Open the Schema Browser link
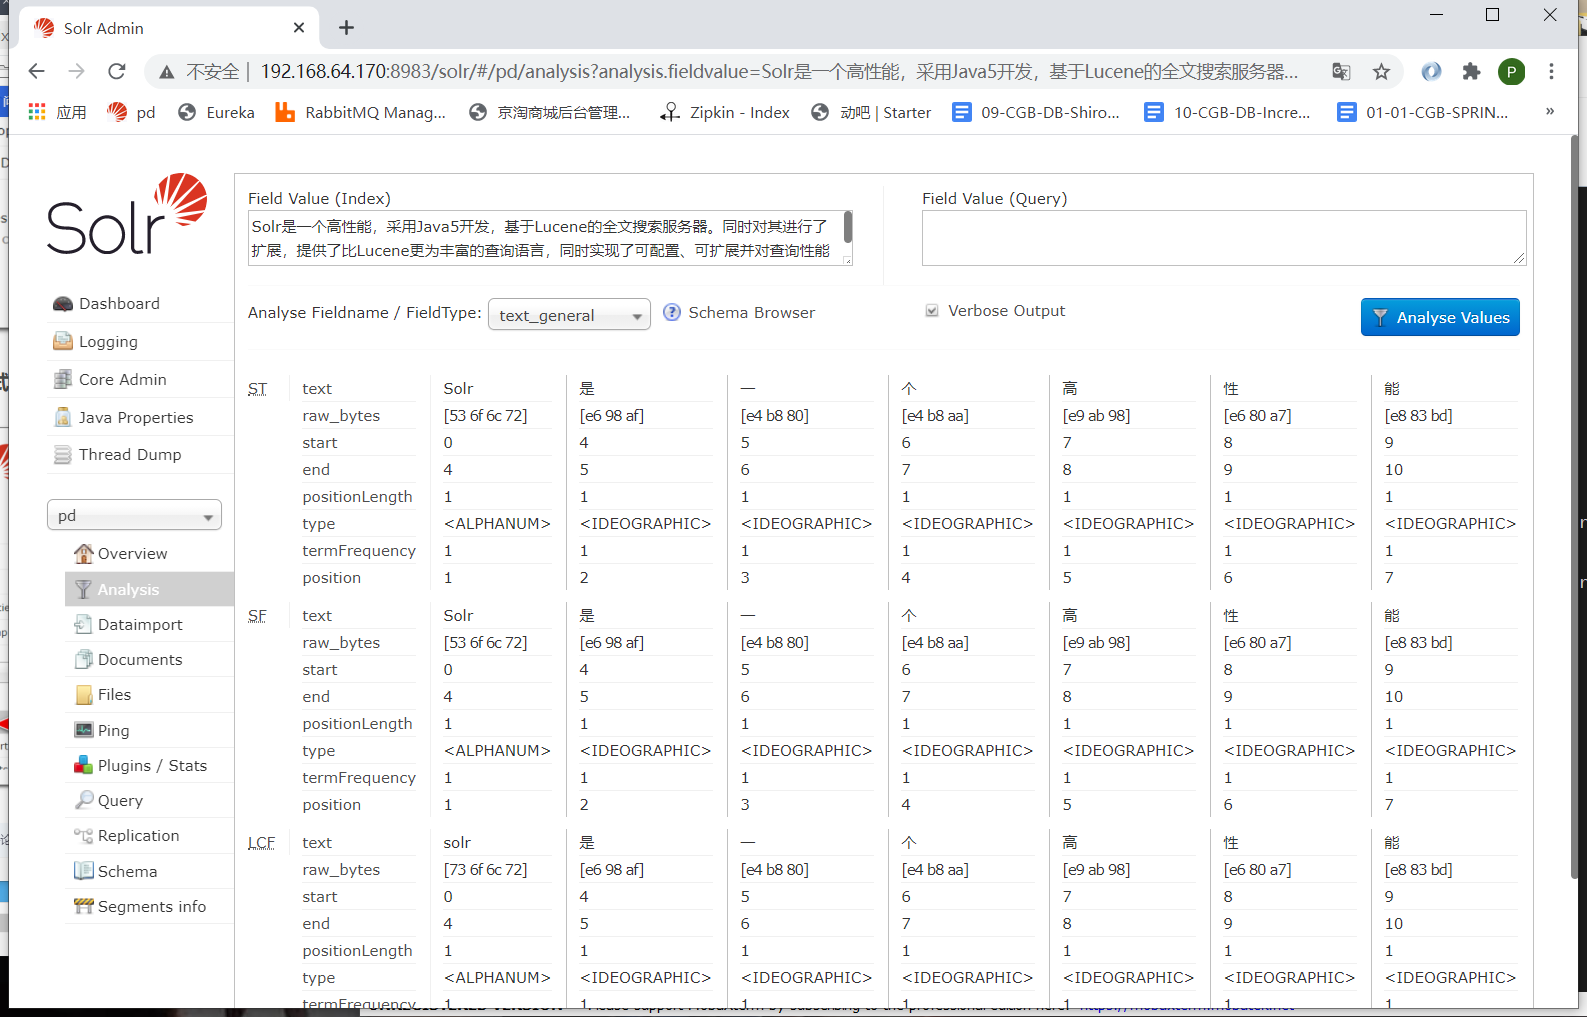1587x1017 pixels. [x=751, y=313]
